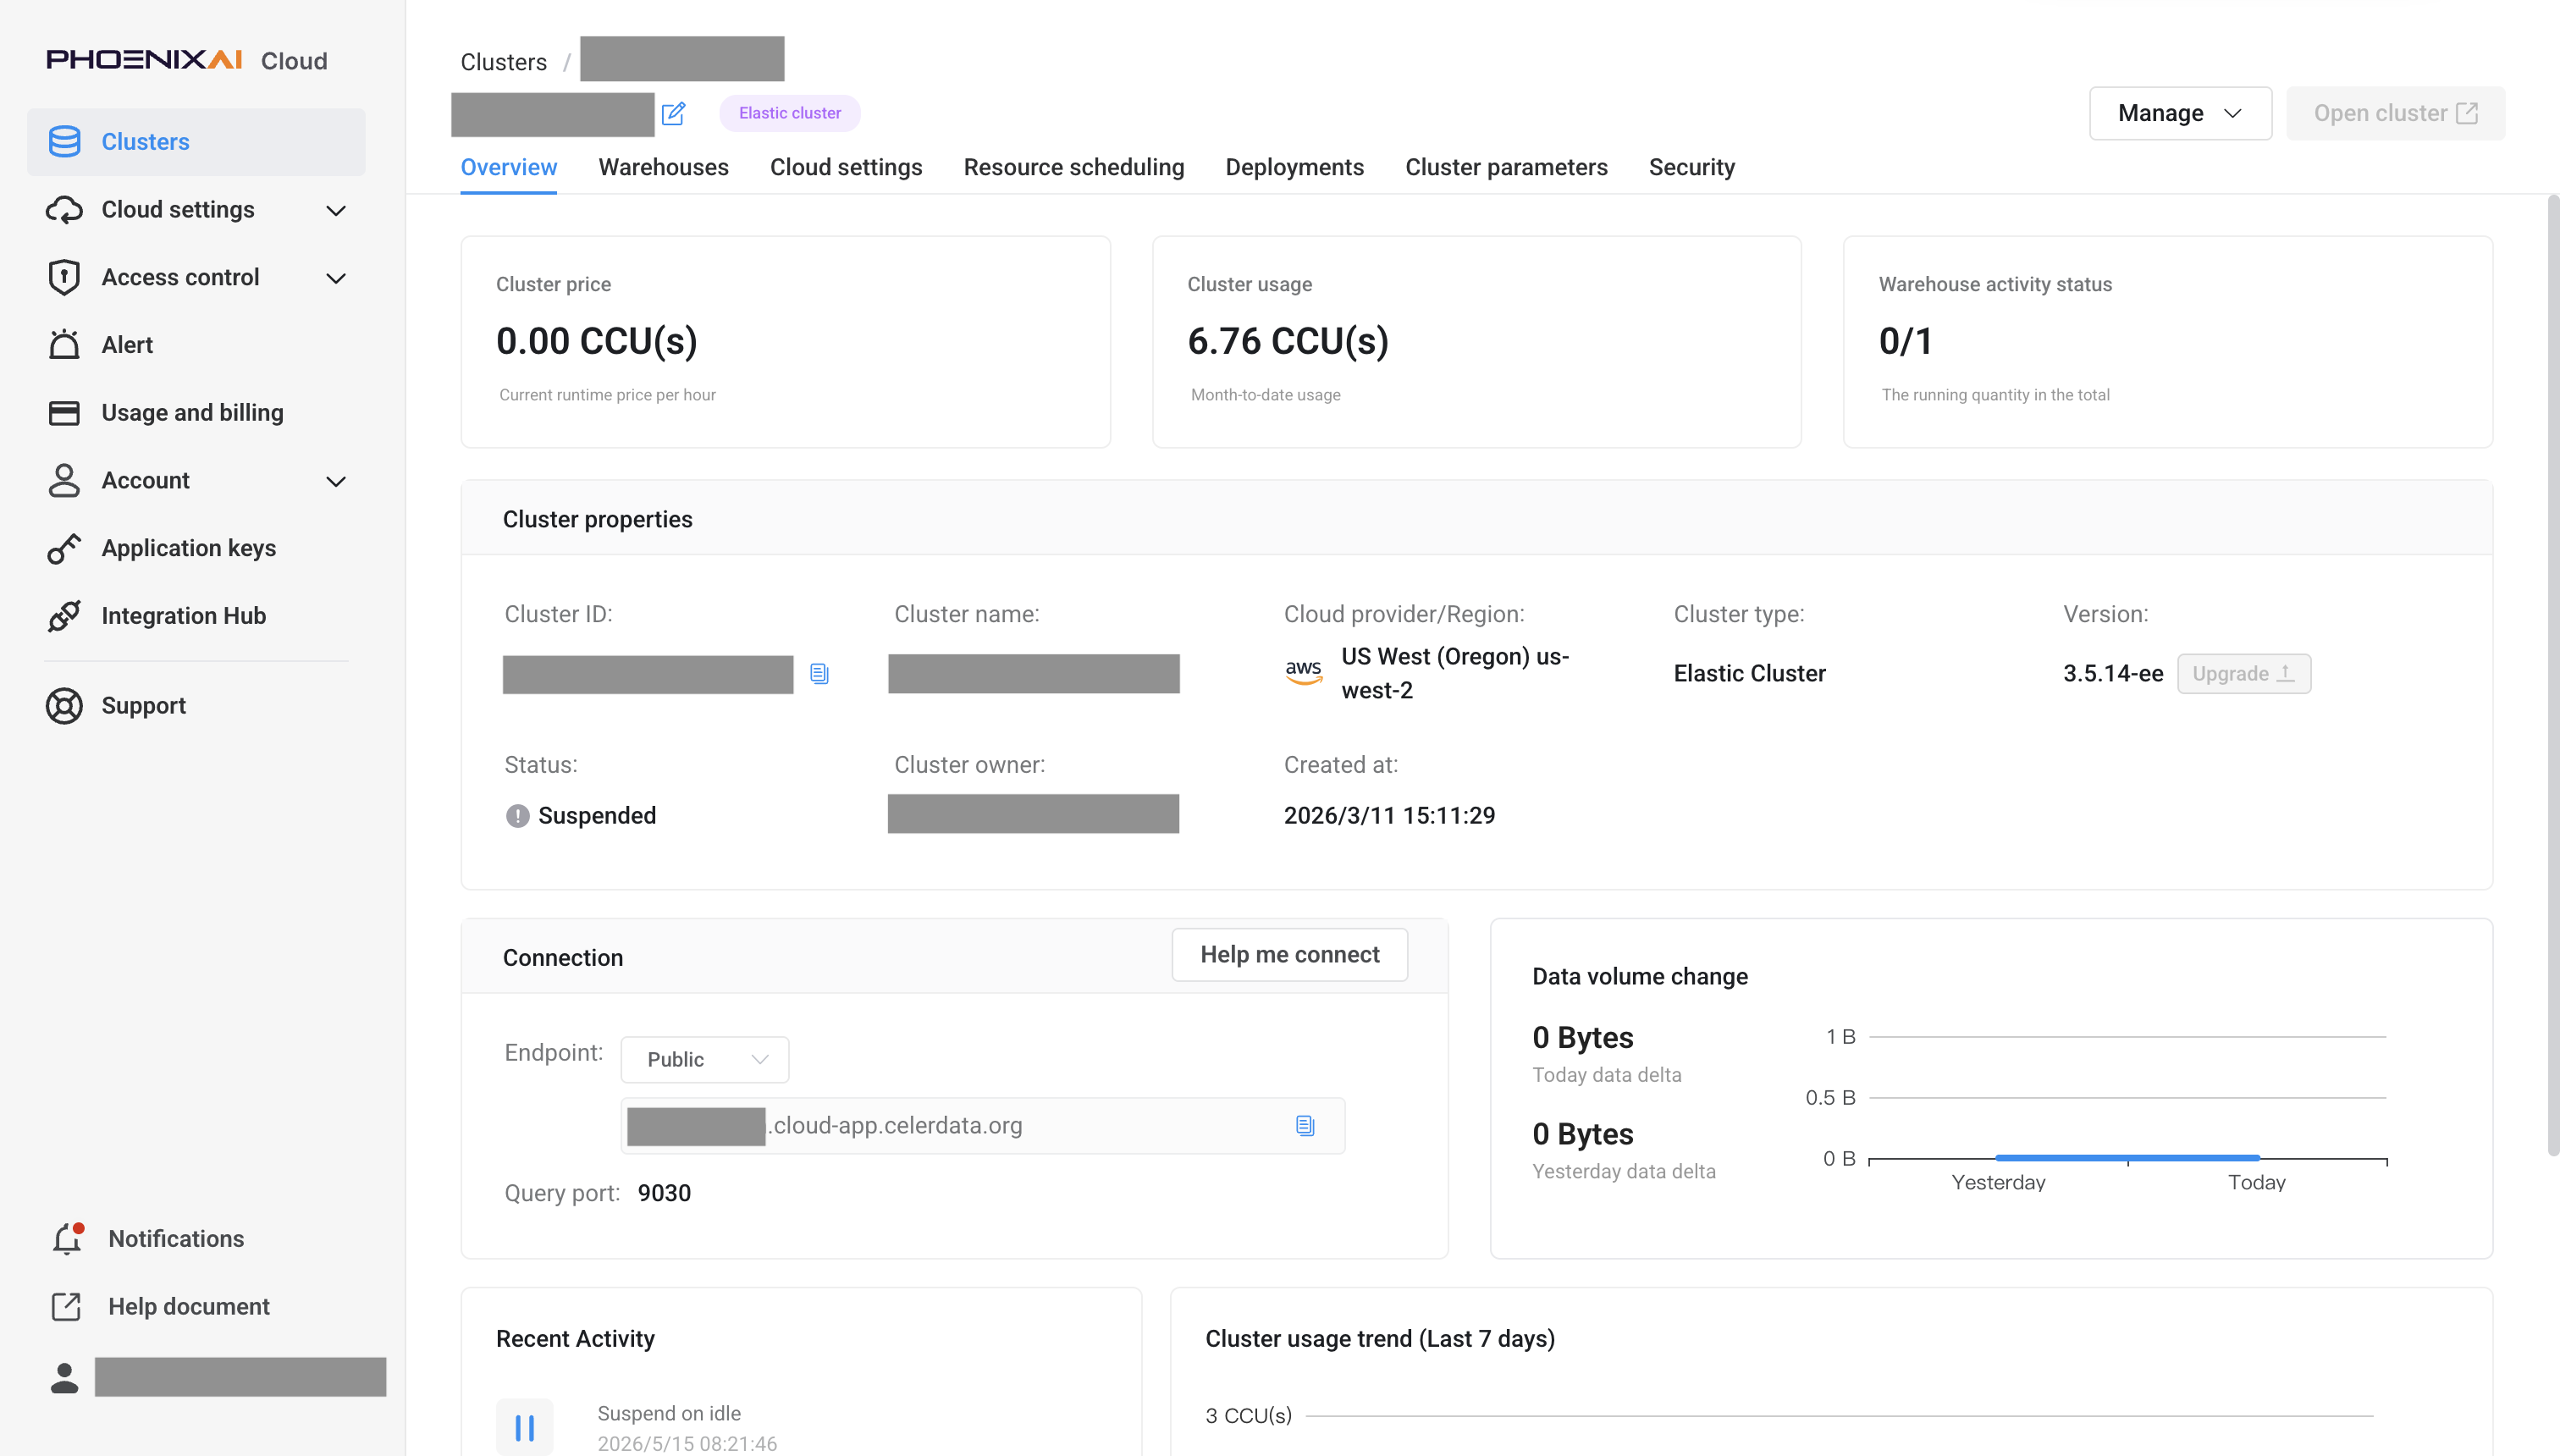Copy the Cluster ID with copy icon

(x=819, y=674)
